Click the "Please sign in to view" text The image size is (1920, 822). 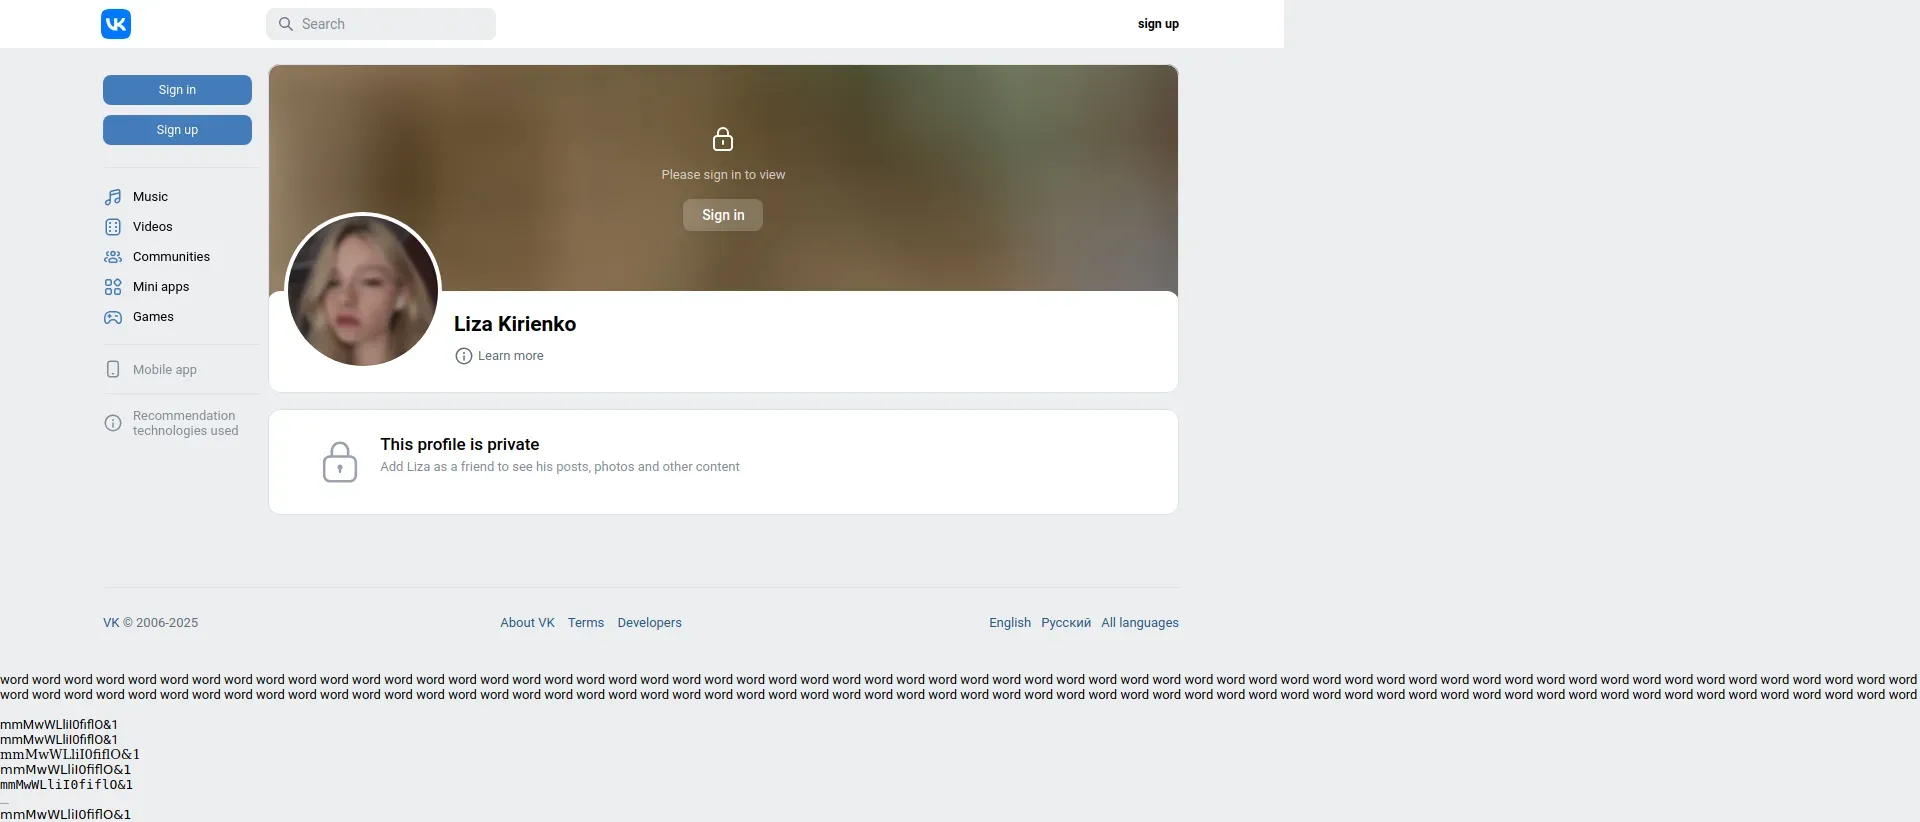723,175
